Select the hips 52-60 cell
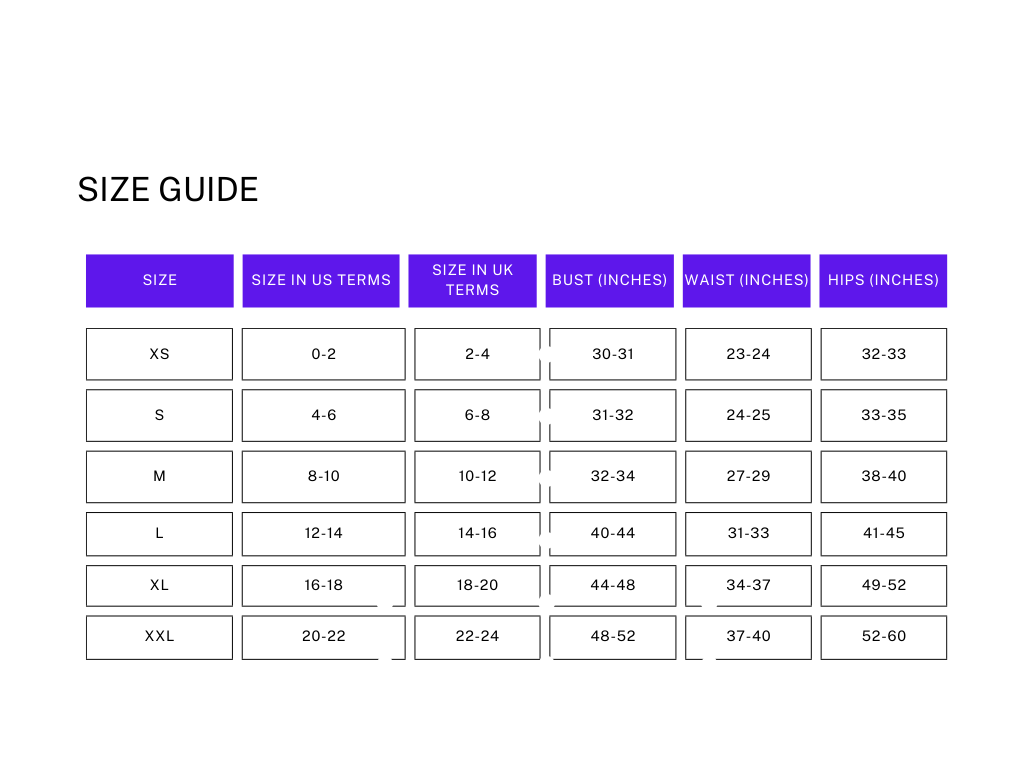Image resolution: width=1024 pixels, height=768 pixels. click(884, 637)
